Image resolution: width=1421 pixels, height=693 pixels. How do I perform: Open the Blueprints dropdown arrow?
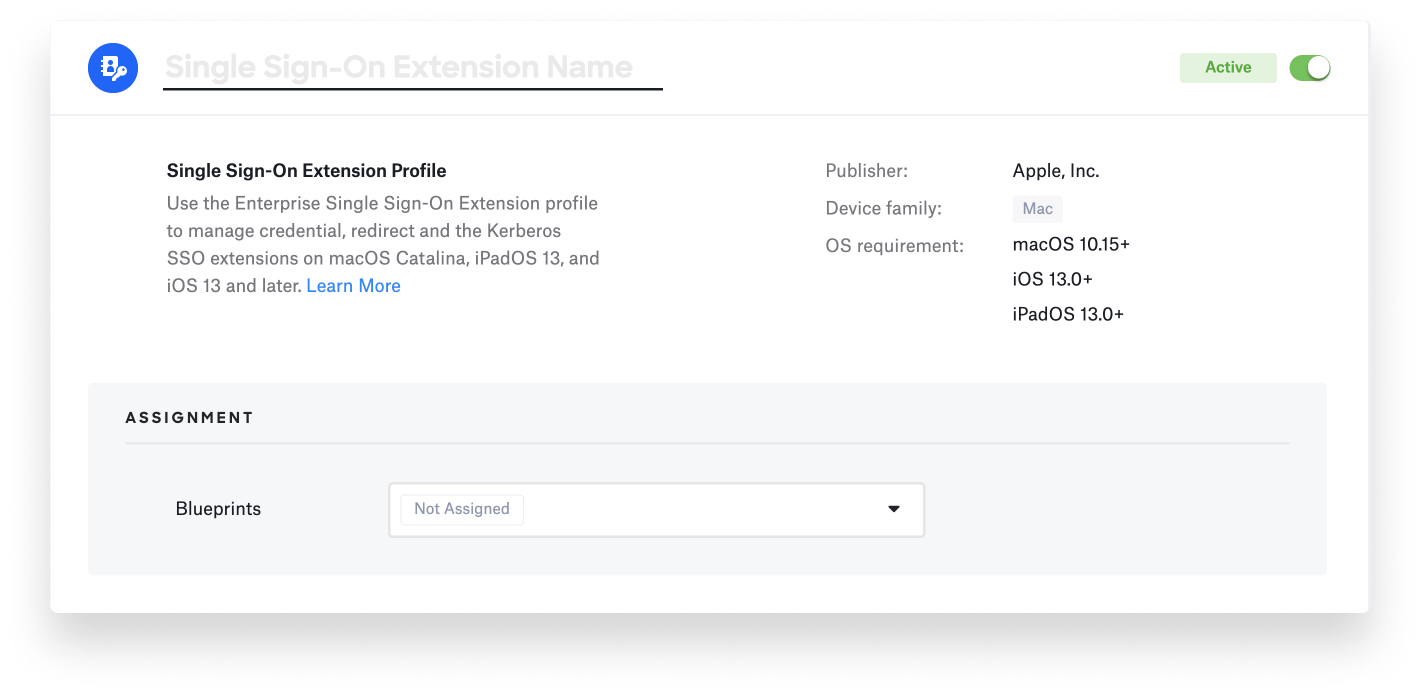[x=894, y=509]
